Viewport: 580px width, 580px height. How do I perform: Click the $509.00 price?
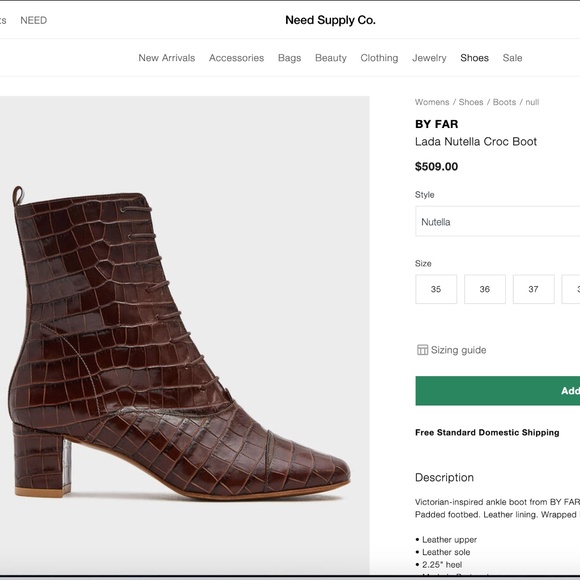point(436,166)
